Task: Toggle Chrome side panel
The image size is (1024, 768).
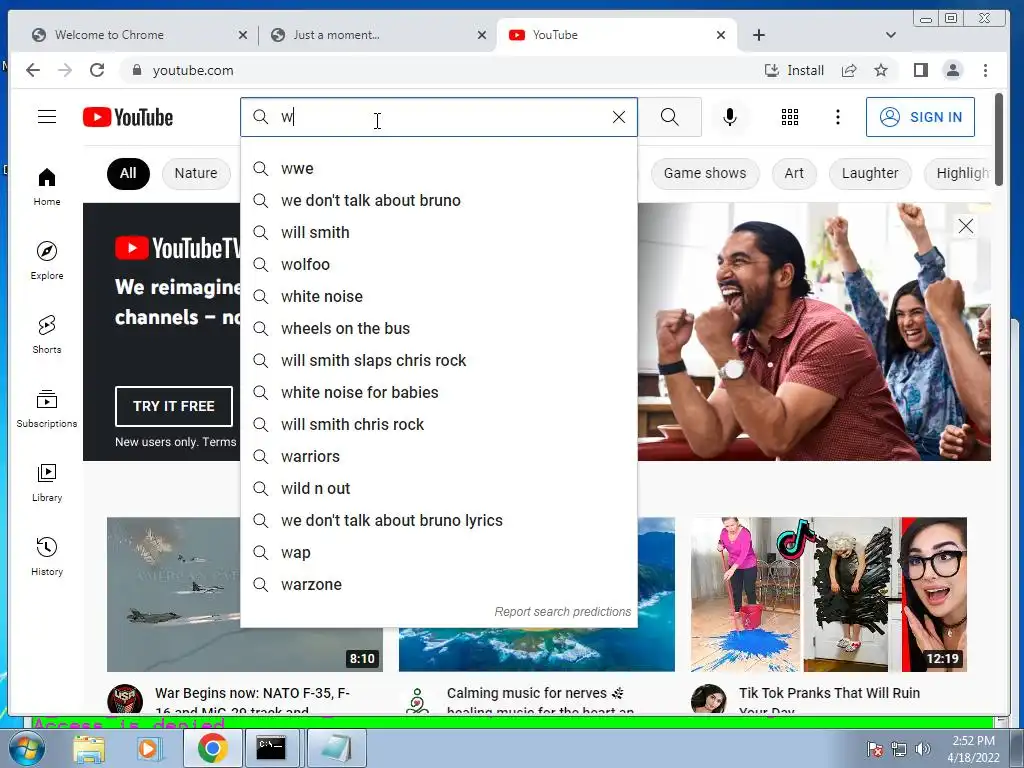Action: coord(921,70)
